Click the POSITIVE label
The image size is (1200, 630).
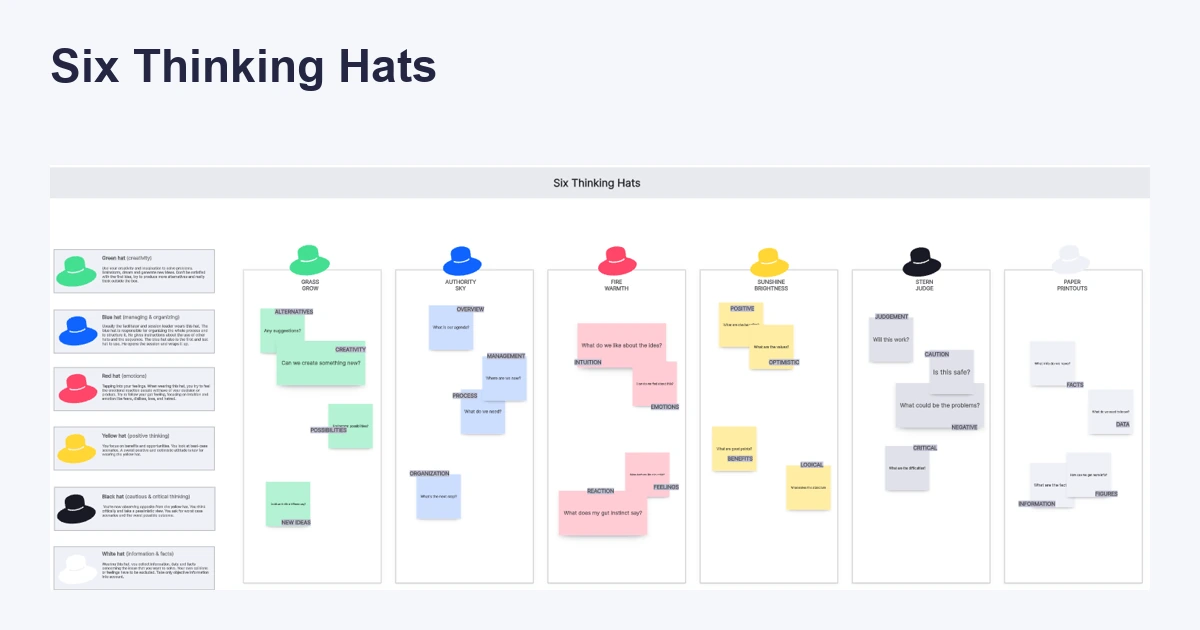pyautogui.click(x=742, y=309)
